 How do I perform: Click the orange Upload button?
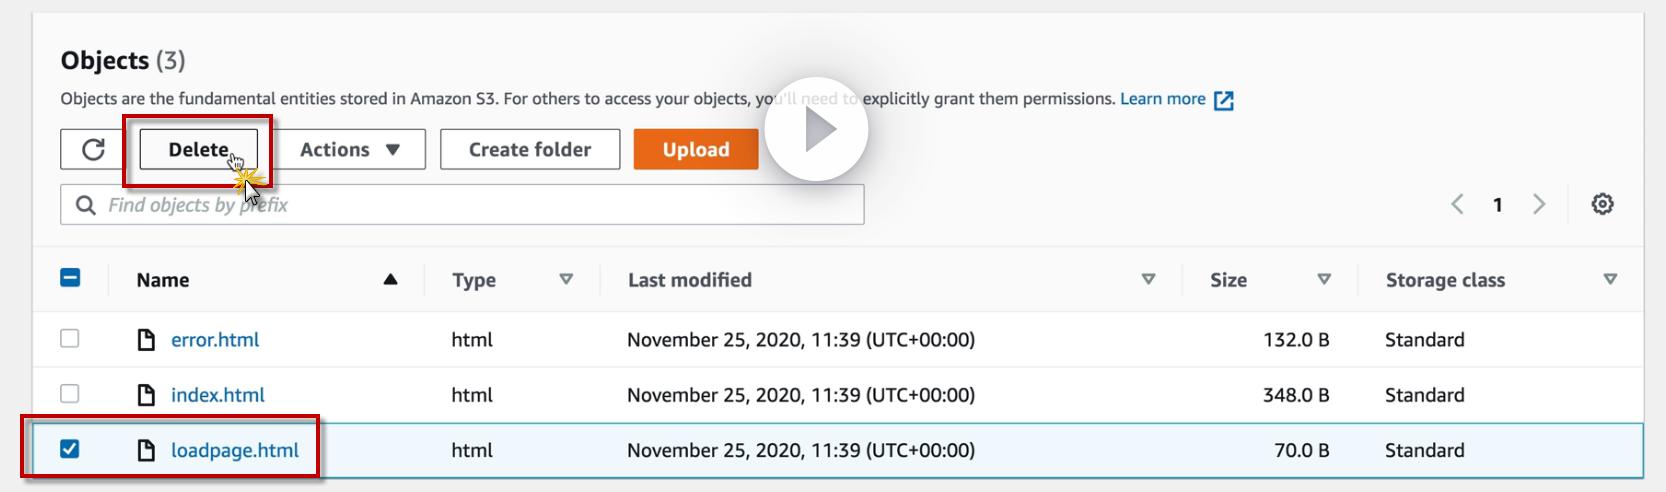pyautogui.click(x=695, y=150)
